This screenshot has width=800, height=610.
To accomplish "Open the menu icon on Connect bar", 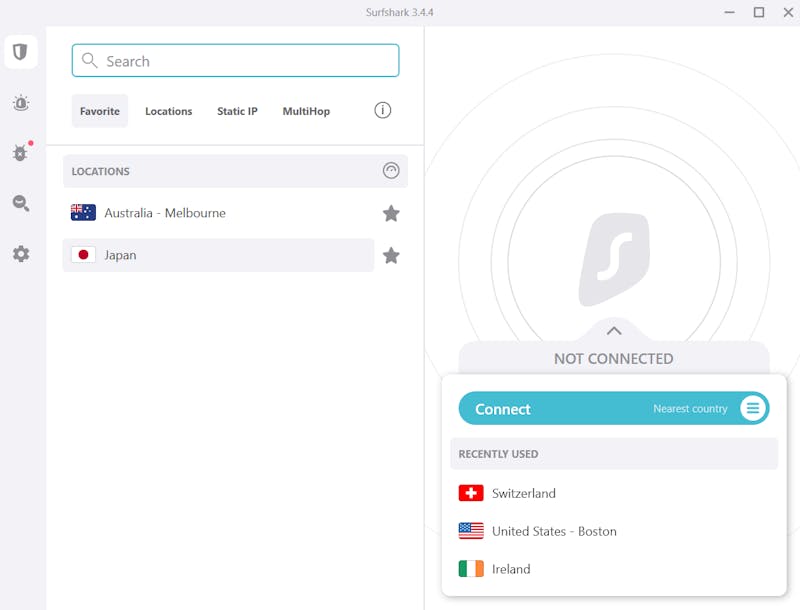I will (752, 408).
